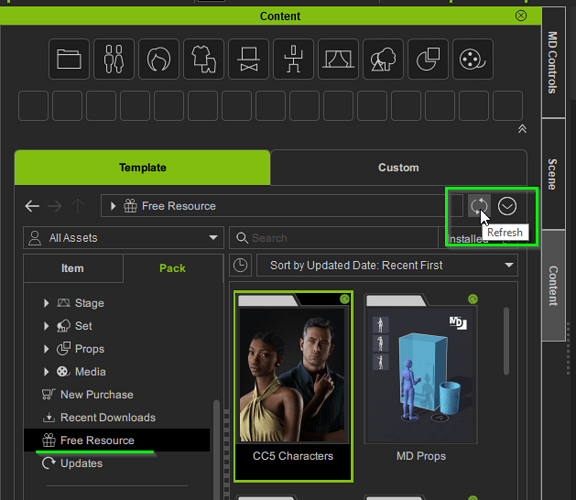This screenshot has height=500, width=576.
Task: Select Recent Downloads in the tree
Action: point(108,417)
